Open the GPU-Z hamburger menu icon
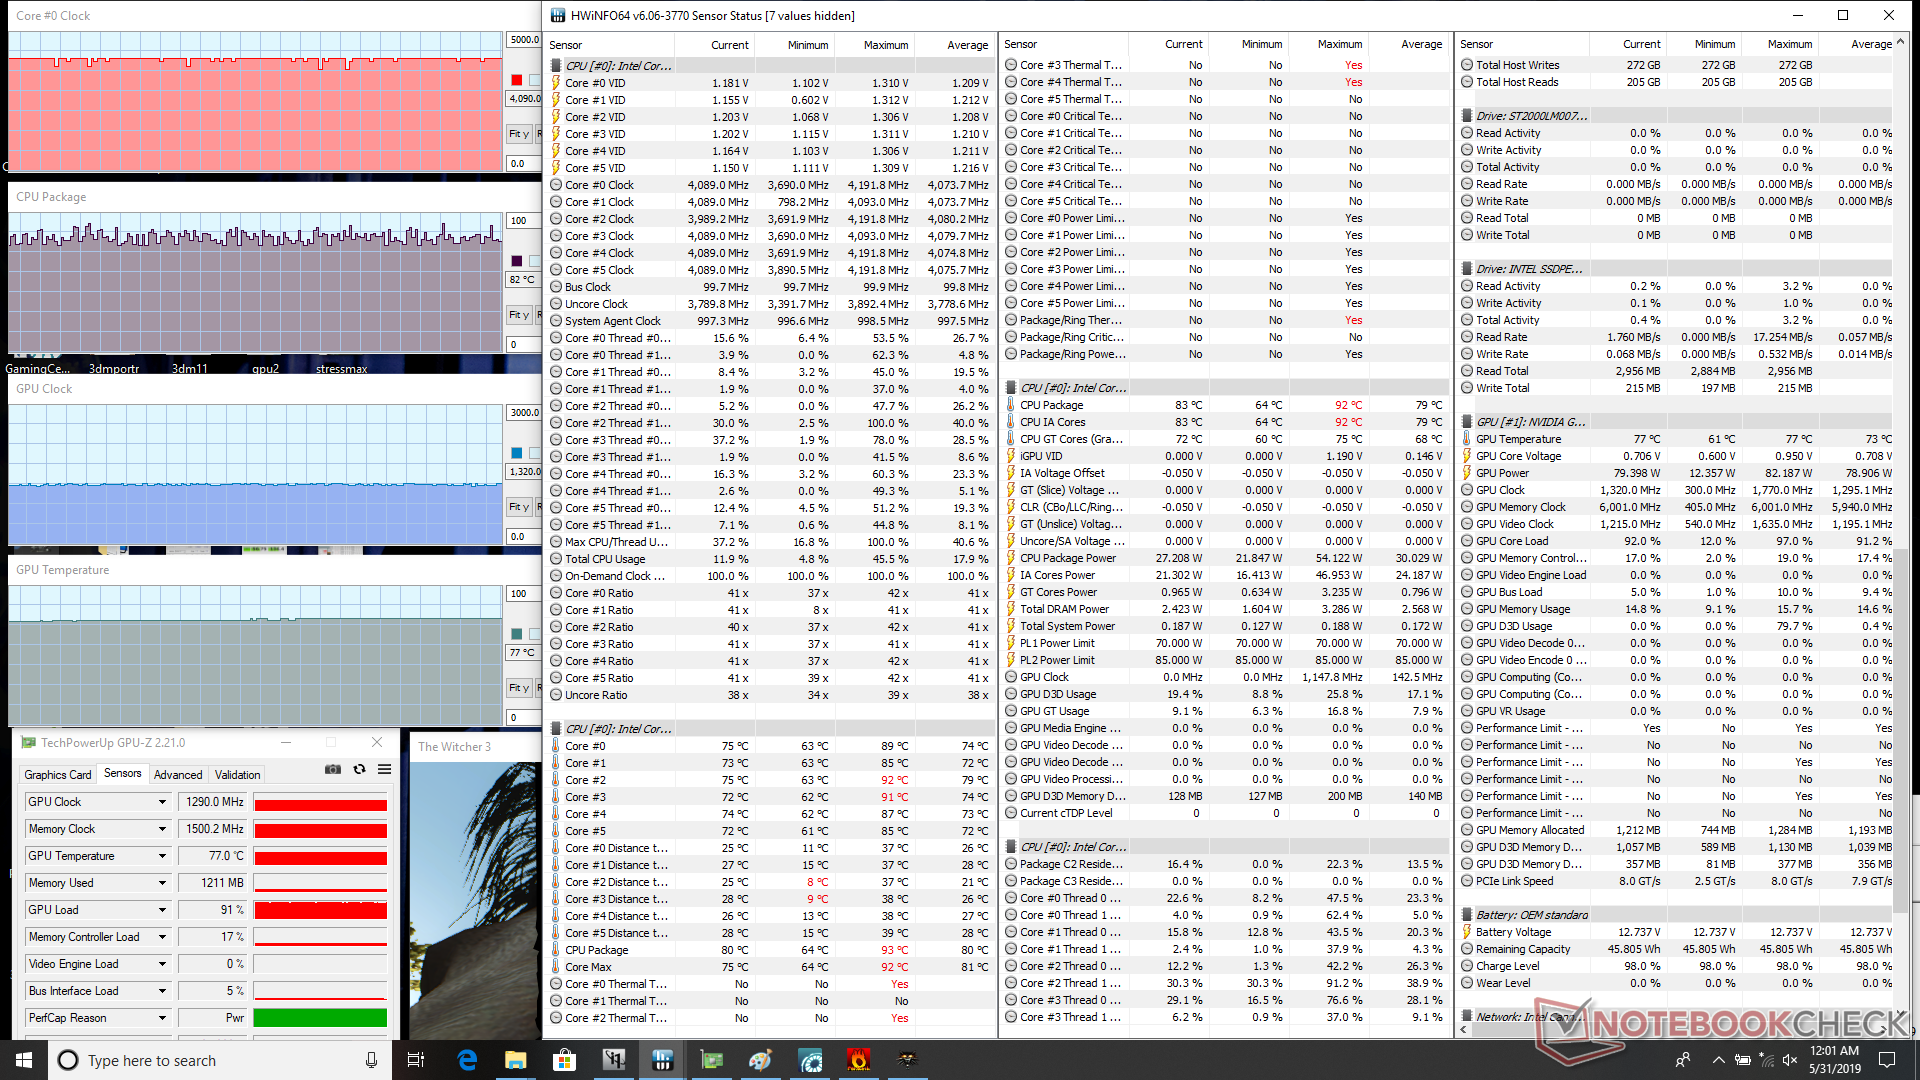The width and height of the screenshot is (1920, 1080). coord(384,769)
